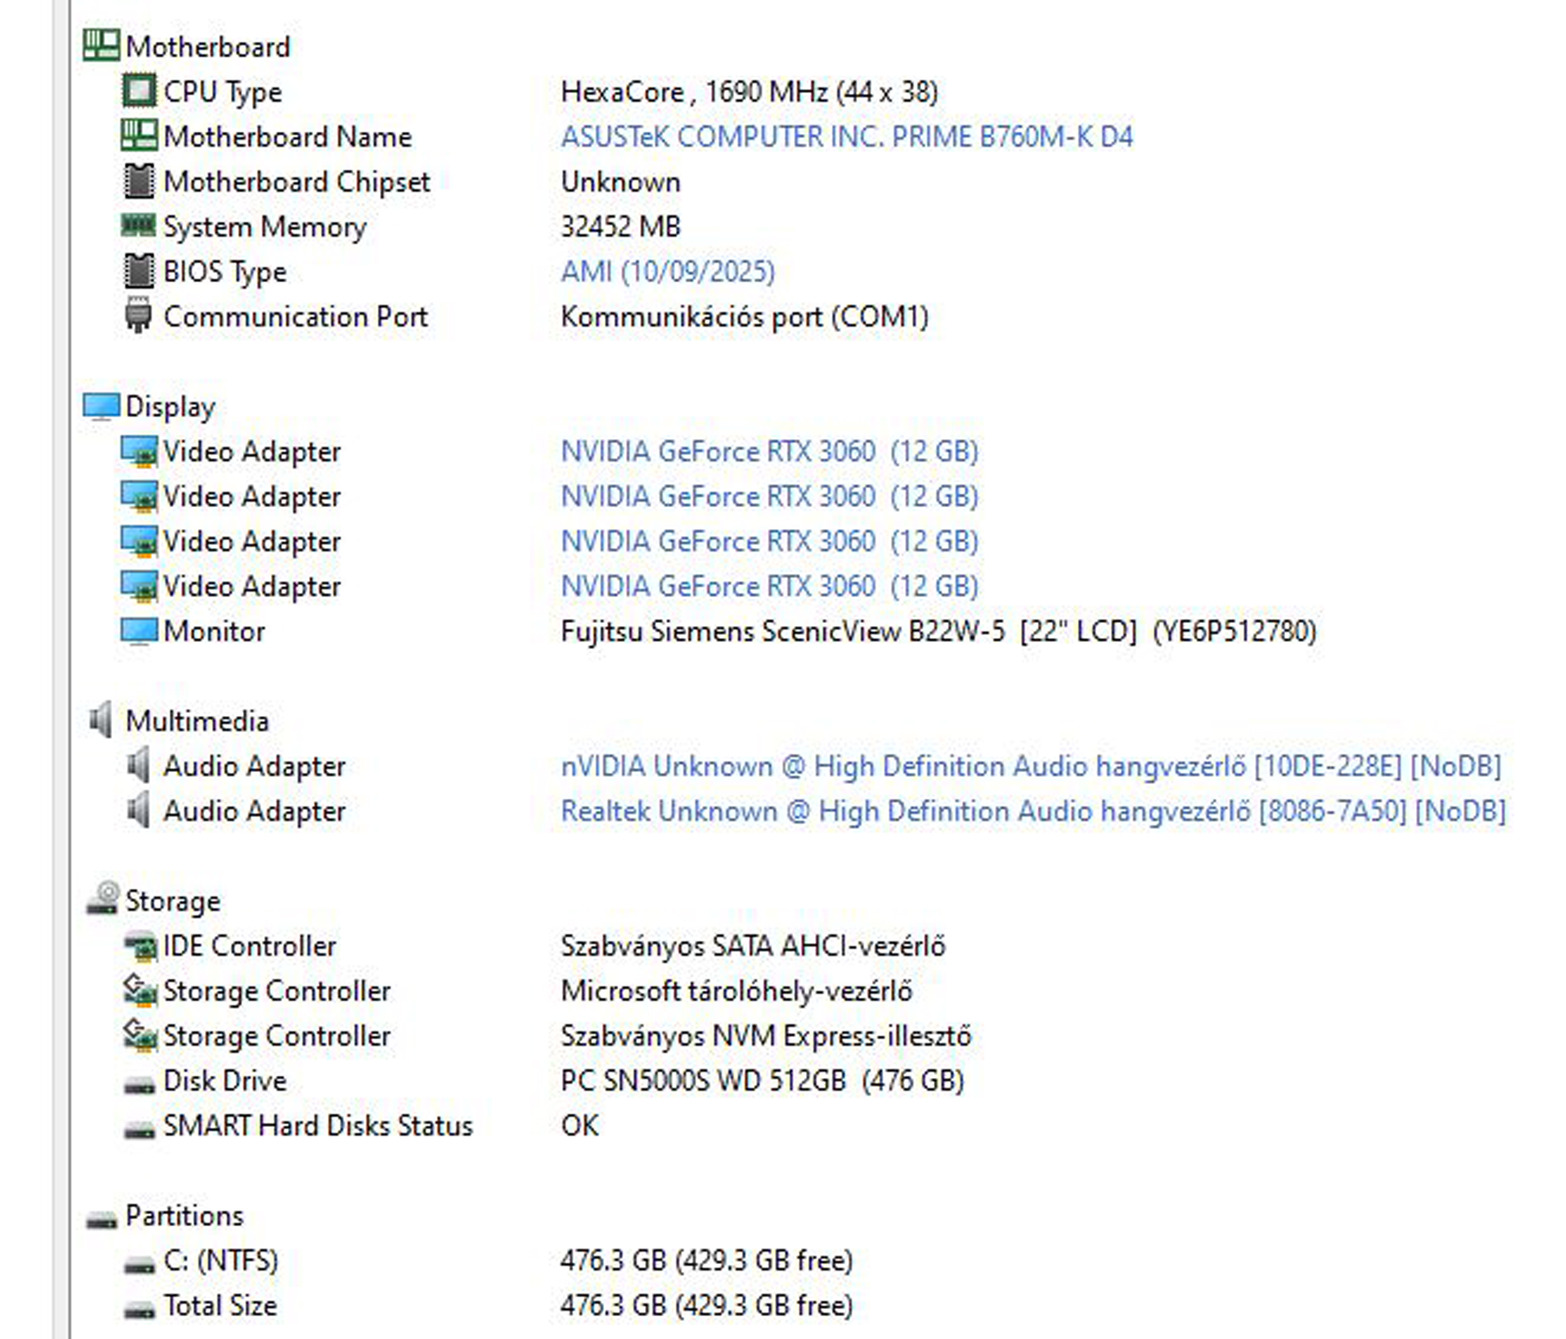Click the Display section monitor icon
1566x1339 pixels.
pos(101,406)
